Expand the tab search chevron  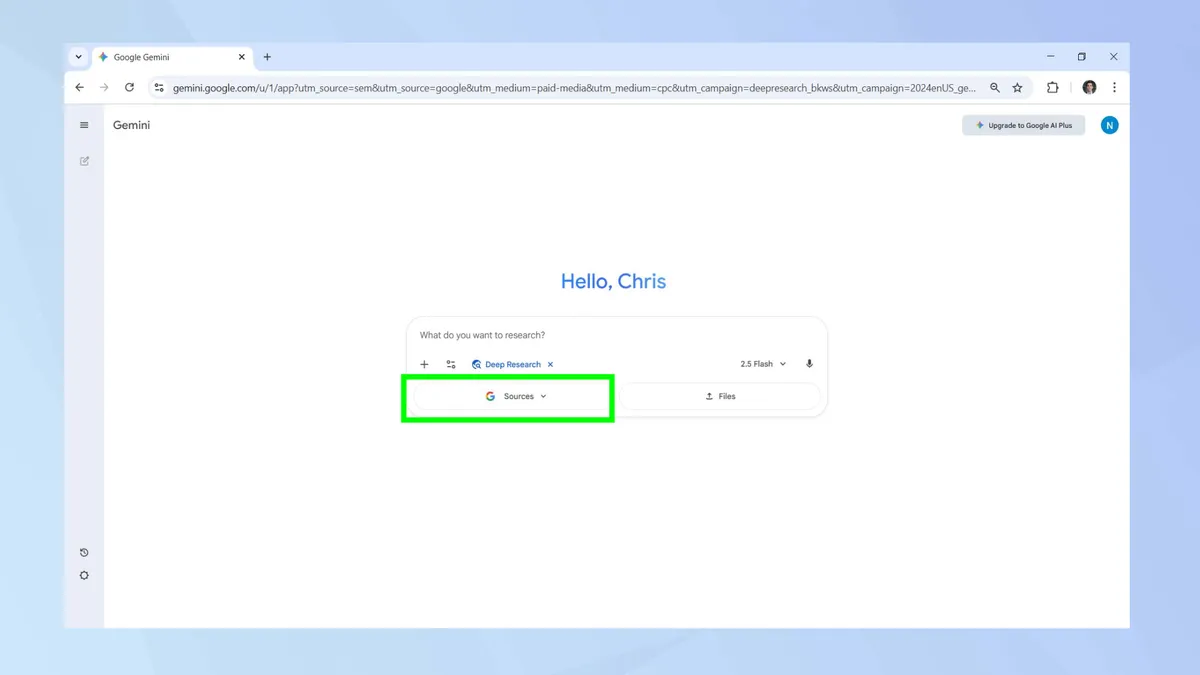tap(78, 57)
